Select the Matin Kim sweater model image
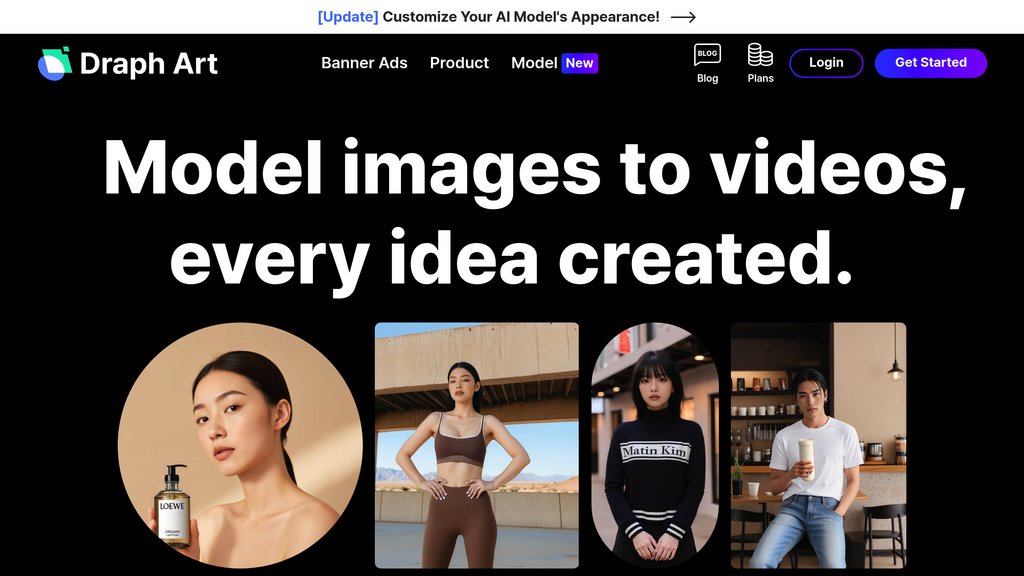1024x576 pixels. pyautogui.click(x=655, y=445)
